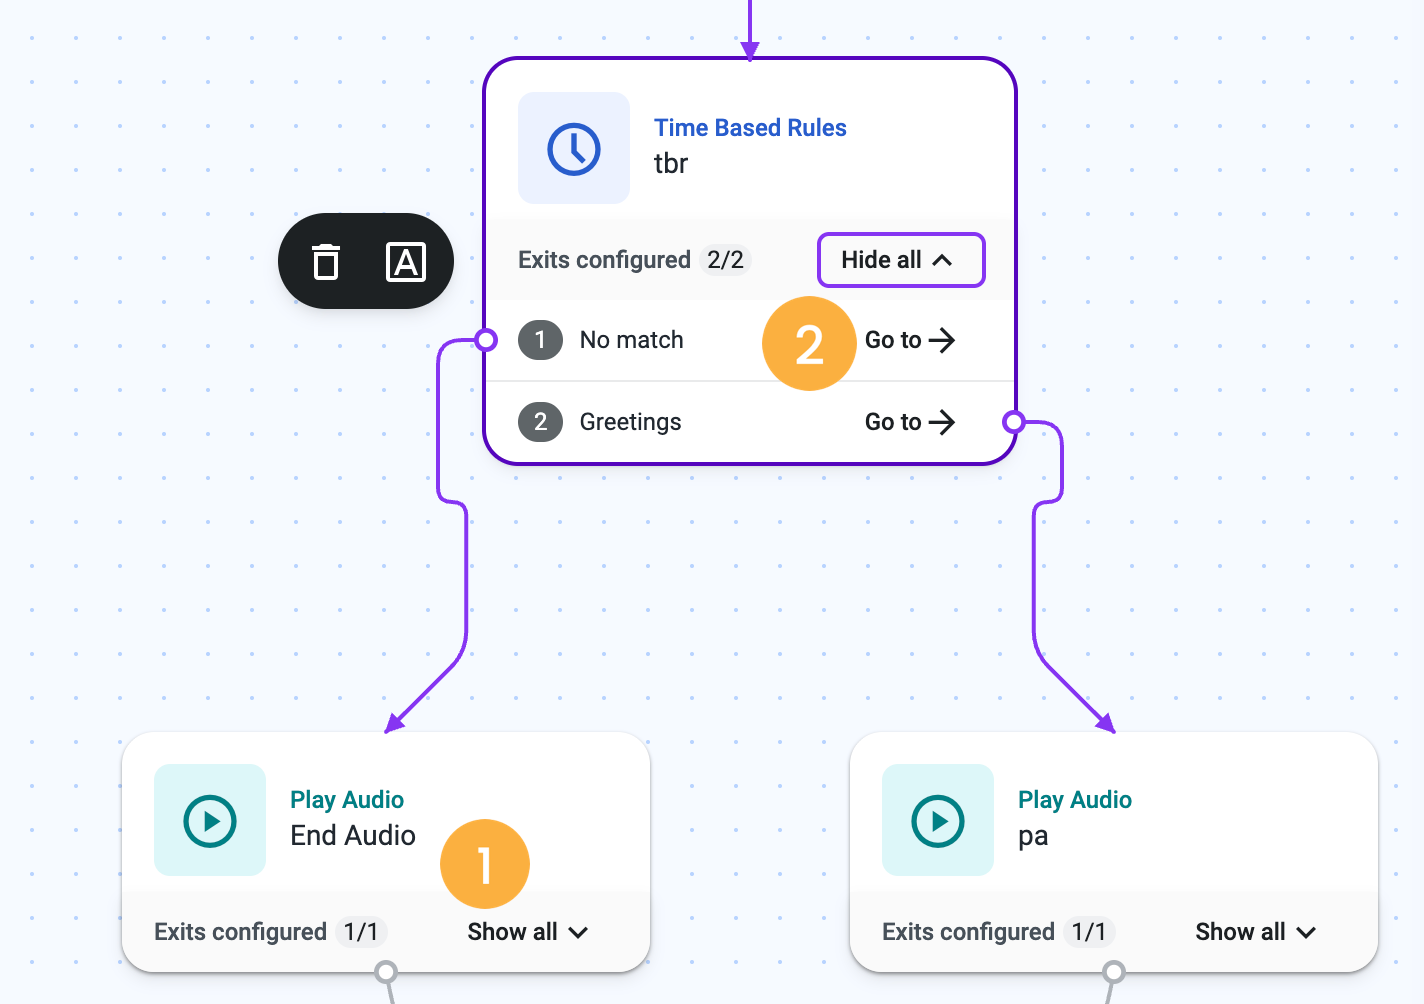The image size is (1424, 1004).
Task: Delete the selected node with trash icon
Action: click(x=326, y=262)
